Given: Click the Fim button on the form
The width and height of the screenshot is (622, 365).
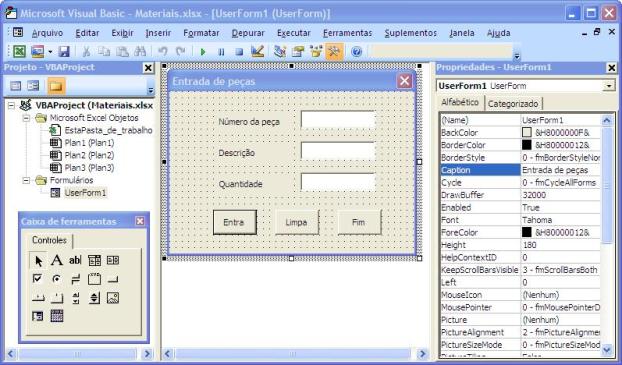Looking at the screenshot, I should coord(359,222).
